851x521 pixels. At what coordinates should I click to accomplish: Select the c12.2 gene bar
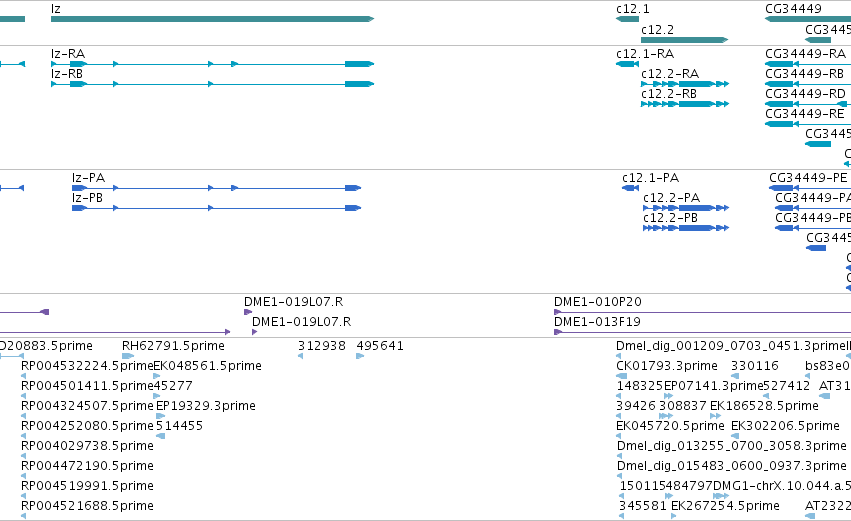[684, 40]
